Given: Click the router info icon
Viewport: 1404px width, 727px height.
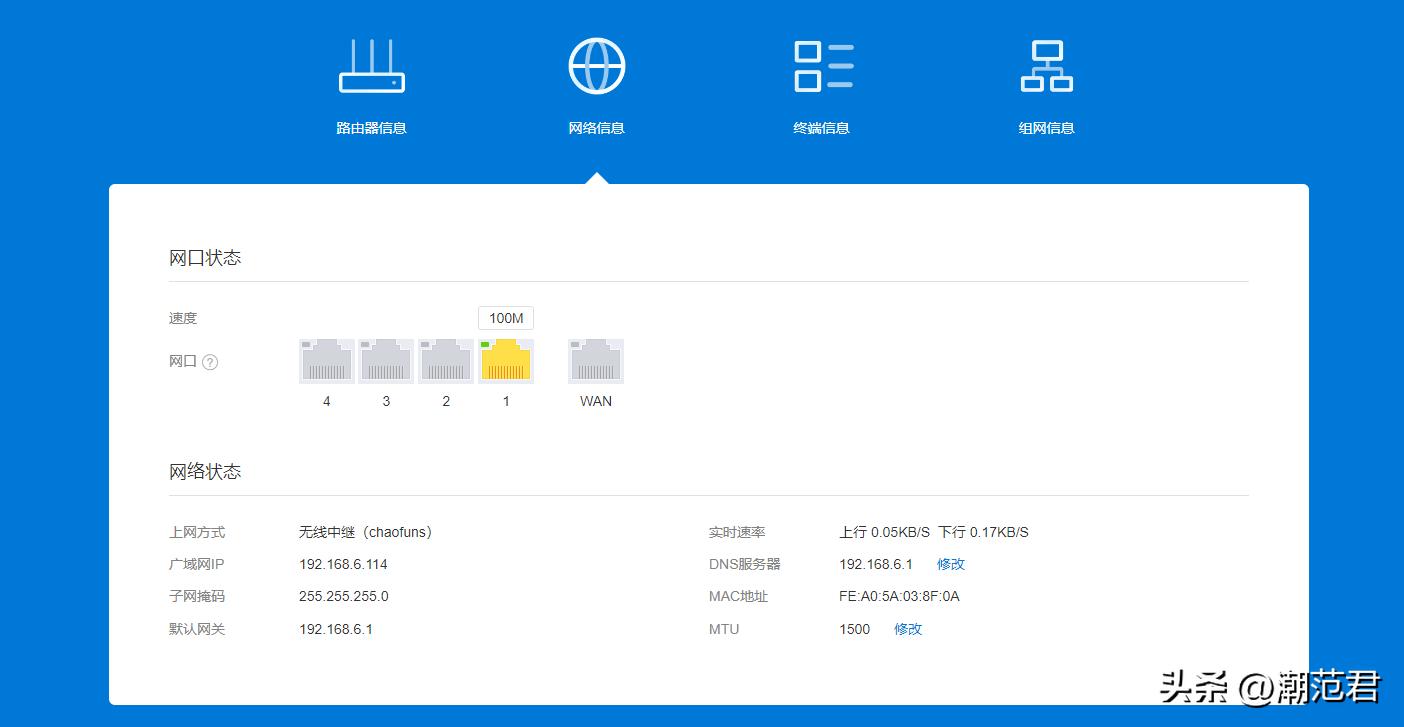Looking at the screenshot, I should click(371, 66).
